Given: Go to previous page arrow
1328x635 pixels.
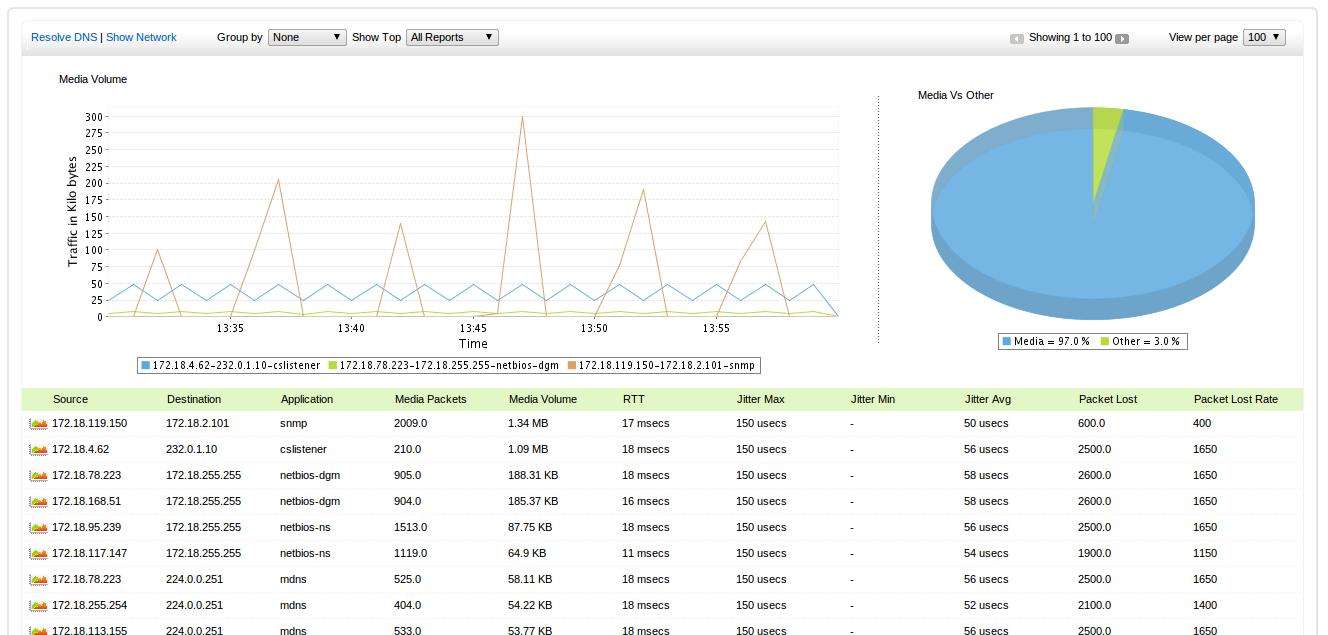Looking at the screenshot, I should [1017, 38].
